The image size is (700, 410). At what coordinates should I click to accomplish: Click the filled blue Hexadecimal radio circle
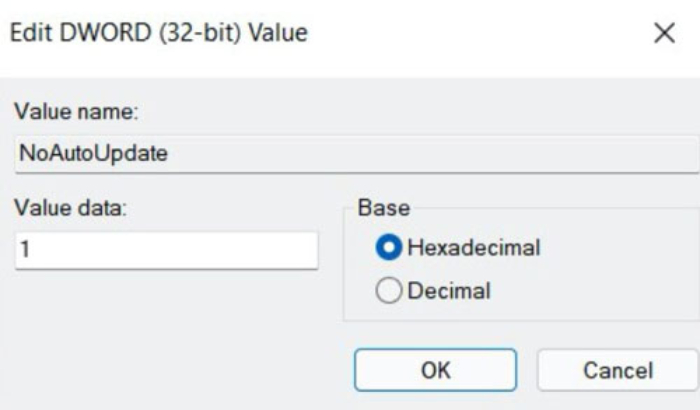tap(389, 247)
